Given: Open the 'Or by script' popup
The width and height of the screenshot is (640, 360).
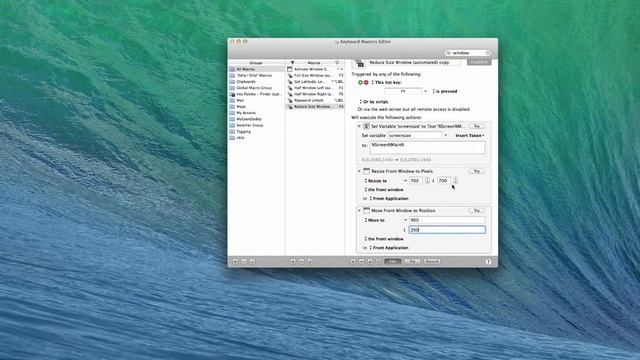Looking at the screenshot, I should (374, 102).
